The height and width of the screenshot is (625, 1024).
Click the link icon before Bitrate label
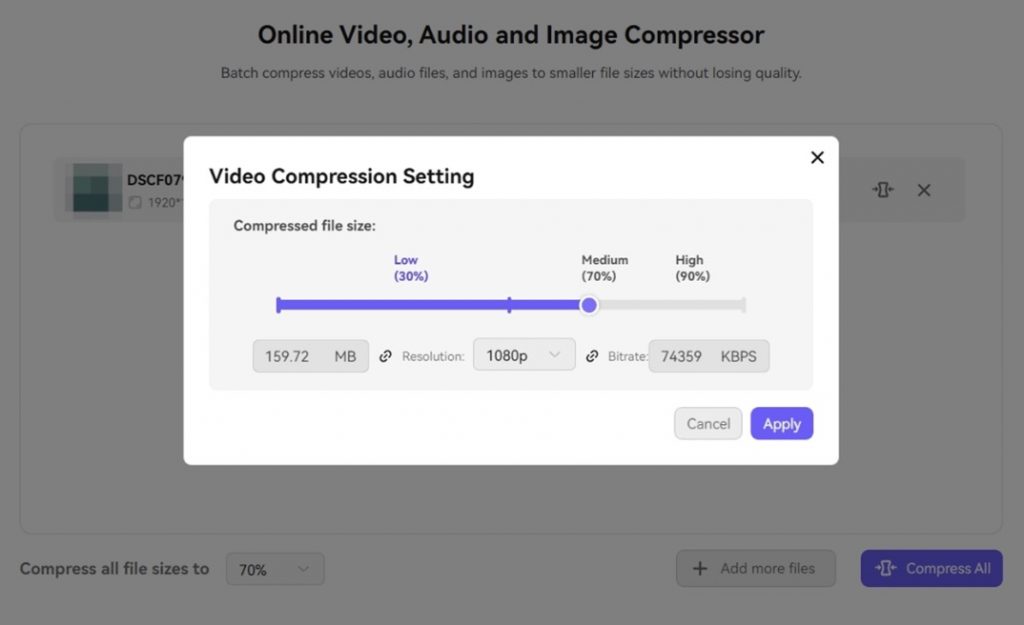592,356
